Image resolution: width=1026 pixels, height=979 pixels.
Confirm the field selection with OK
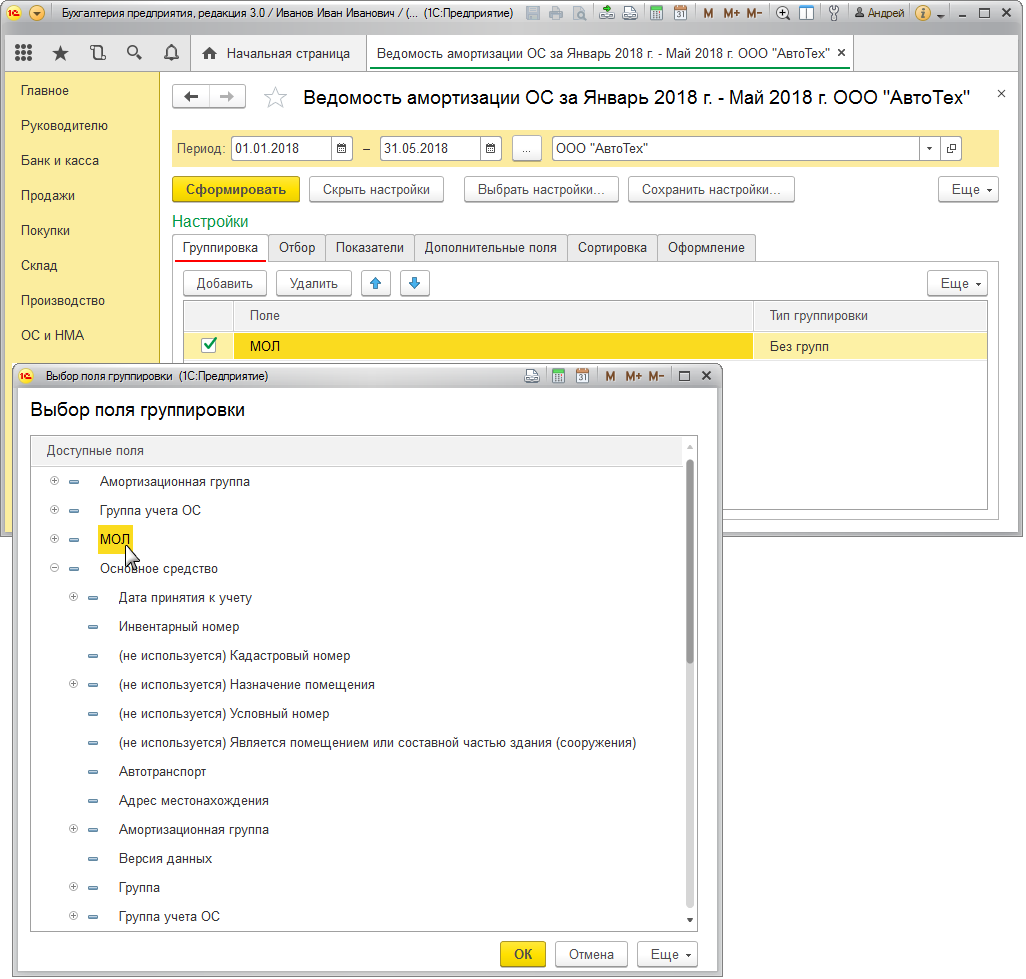tap(523, 954)
